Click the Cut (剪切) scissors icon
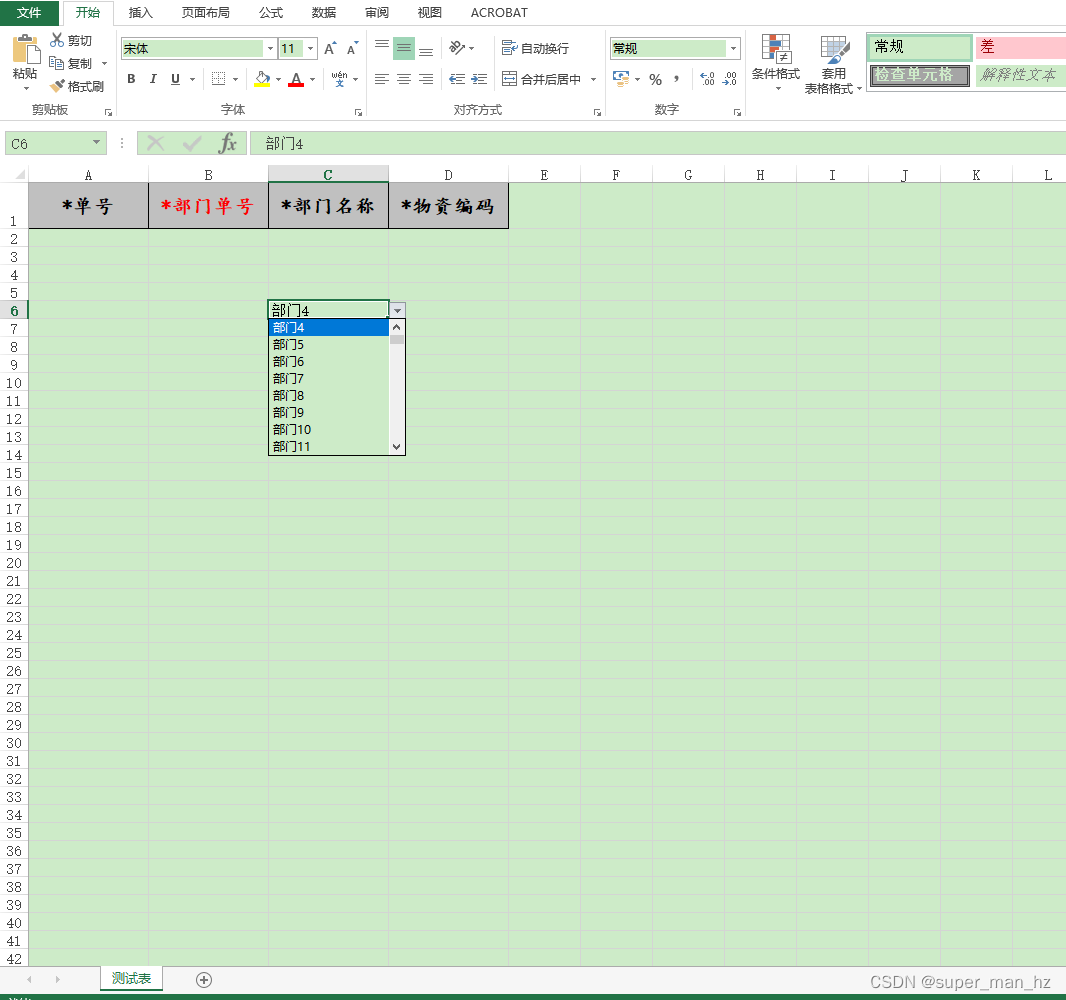The width and height of the screenshot is (1066, 1000). click(x=56, y=40)
